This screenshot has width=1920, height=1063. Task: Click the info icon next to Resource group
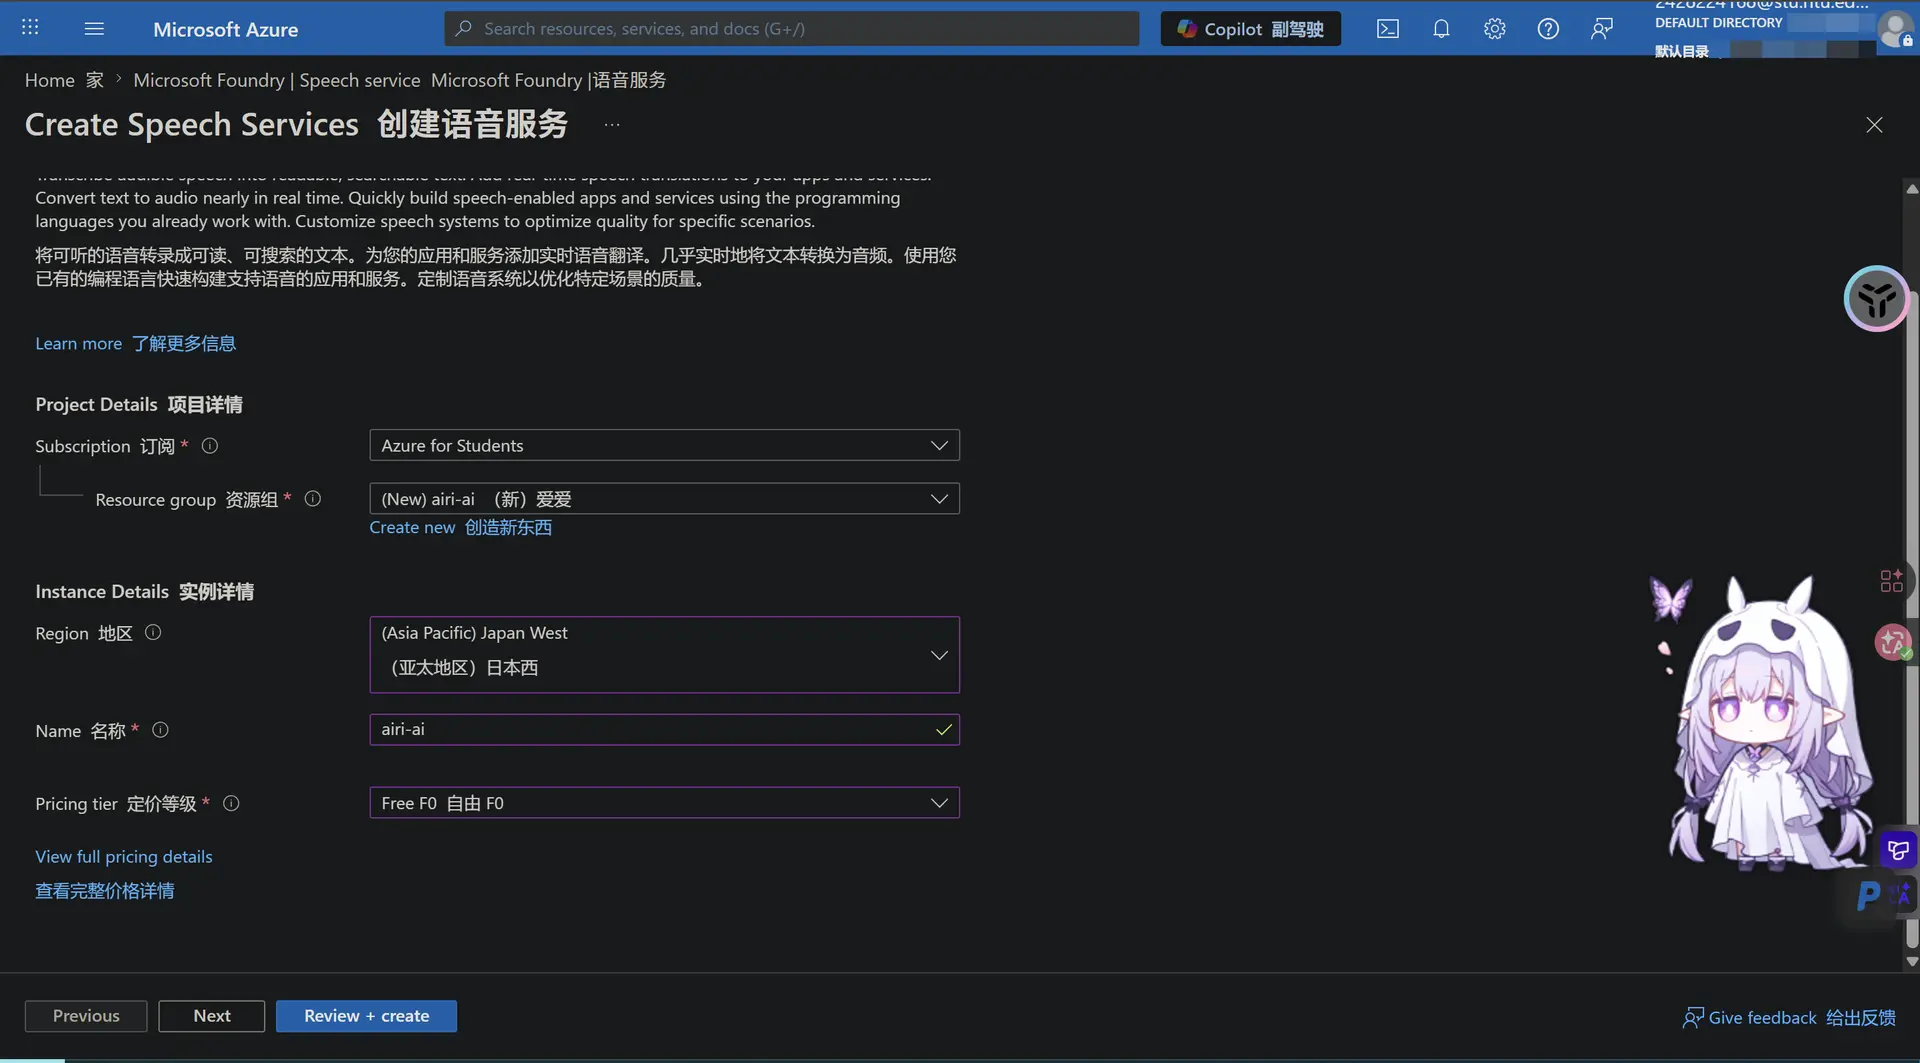coord(313,499)
